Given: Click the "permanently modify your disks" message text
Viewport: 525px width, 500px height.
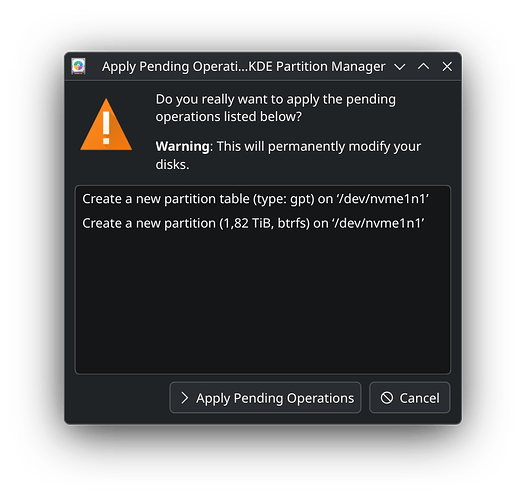Looking at the screenshot, I should [288, 155].
